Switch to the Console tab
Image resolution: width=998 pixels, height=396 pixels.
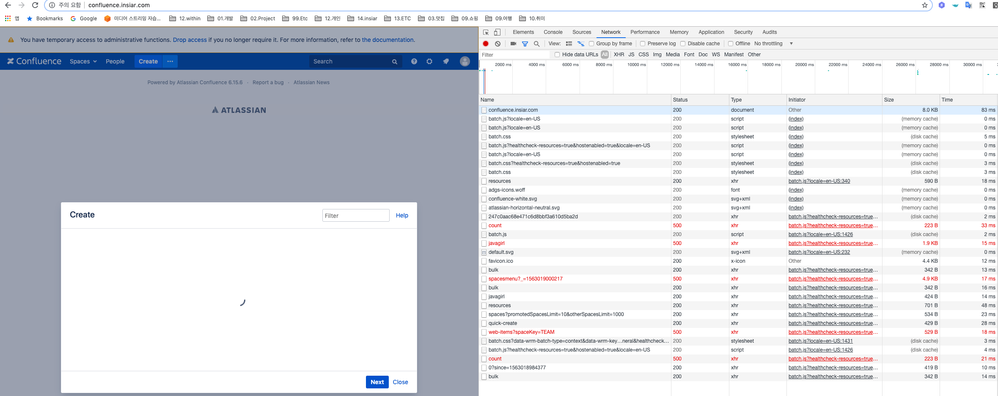point(552,32)
